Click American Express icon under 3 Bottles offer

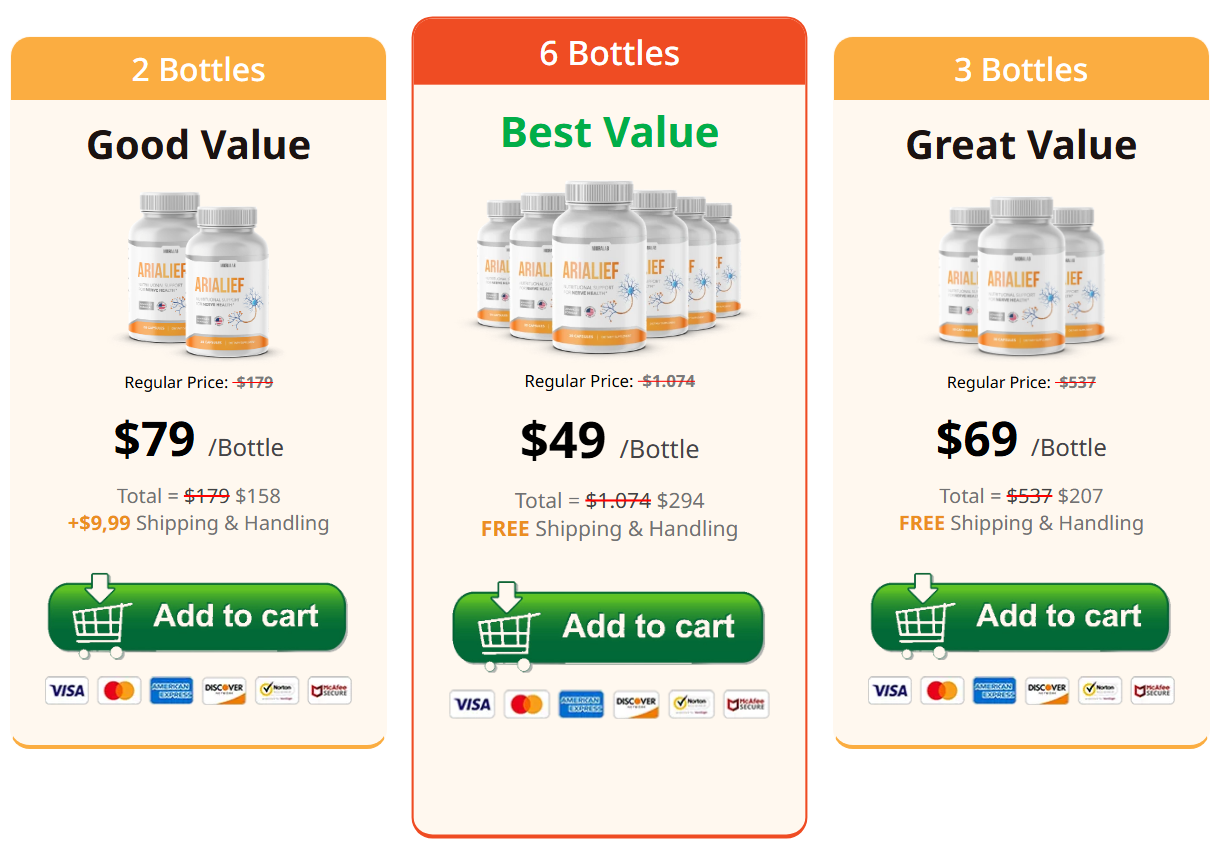click(x=994, y=690)
